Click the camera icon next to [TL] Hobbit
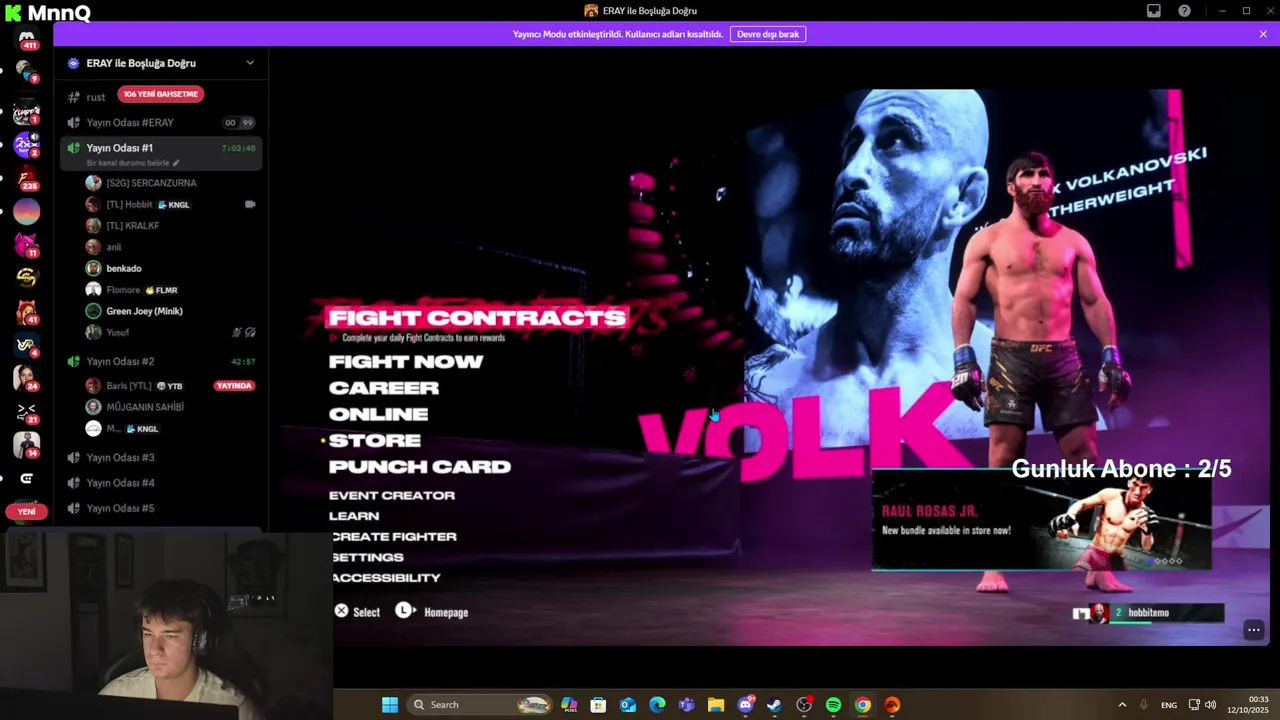Screen dimensions: 1280x720 tap(250, 204)
